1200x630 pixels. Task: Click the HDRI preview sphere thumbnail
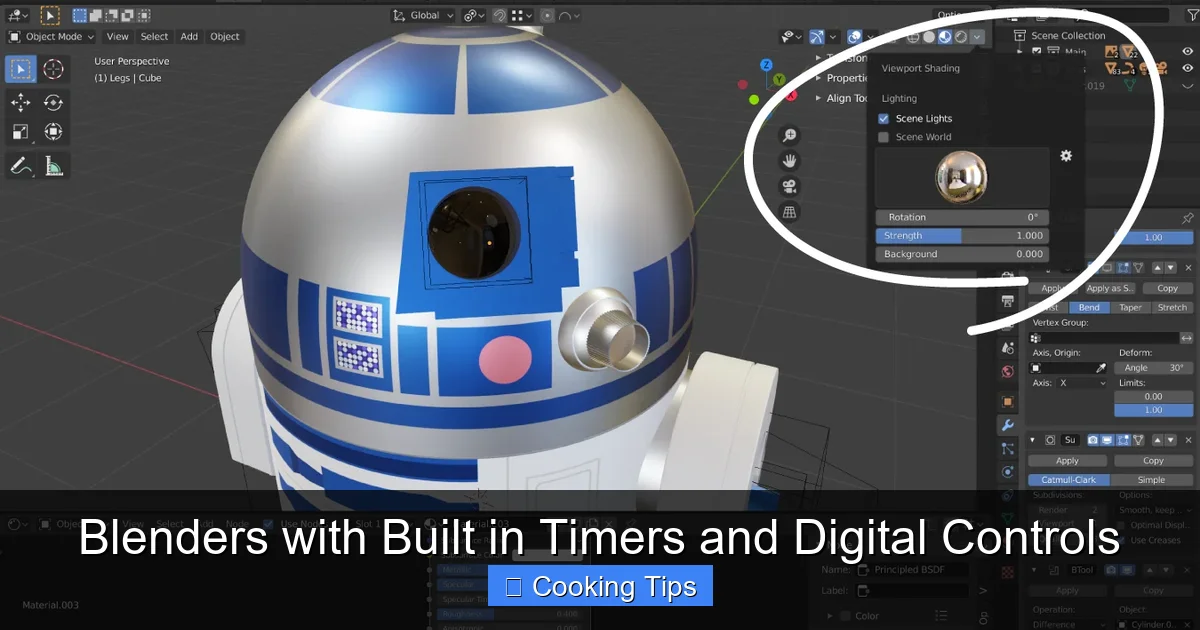pos(961,176)
